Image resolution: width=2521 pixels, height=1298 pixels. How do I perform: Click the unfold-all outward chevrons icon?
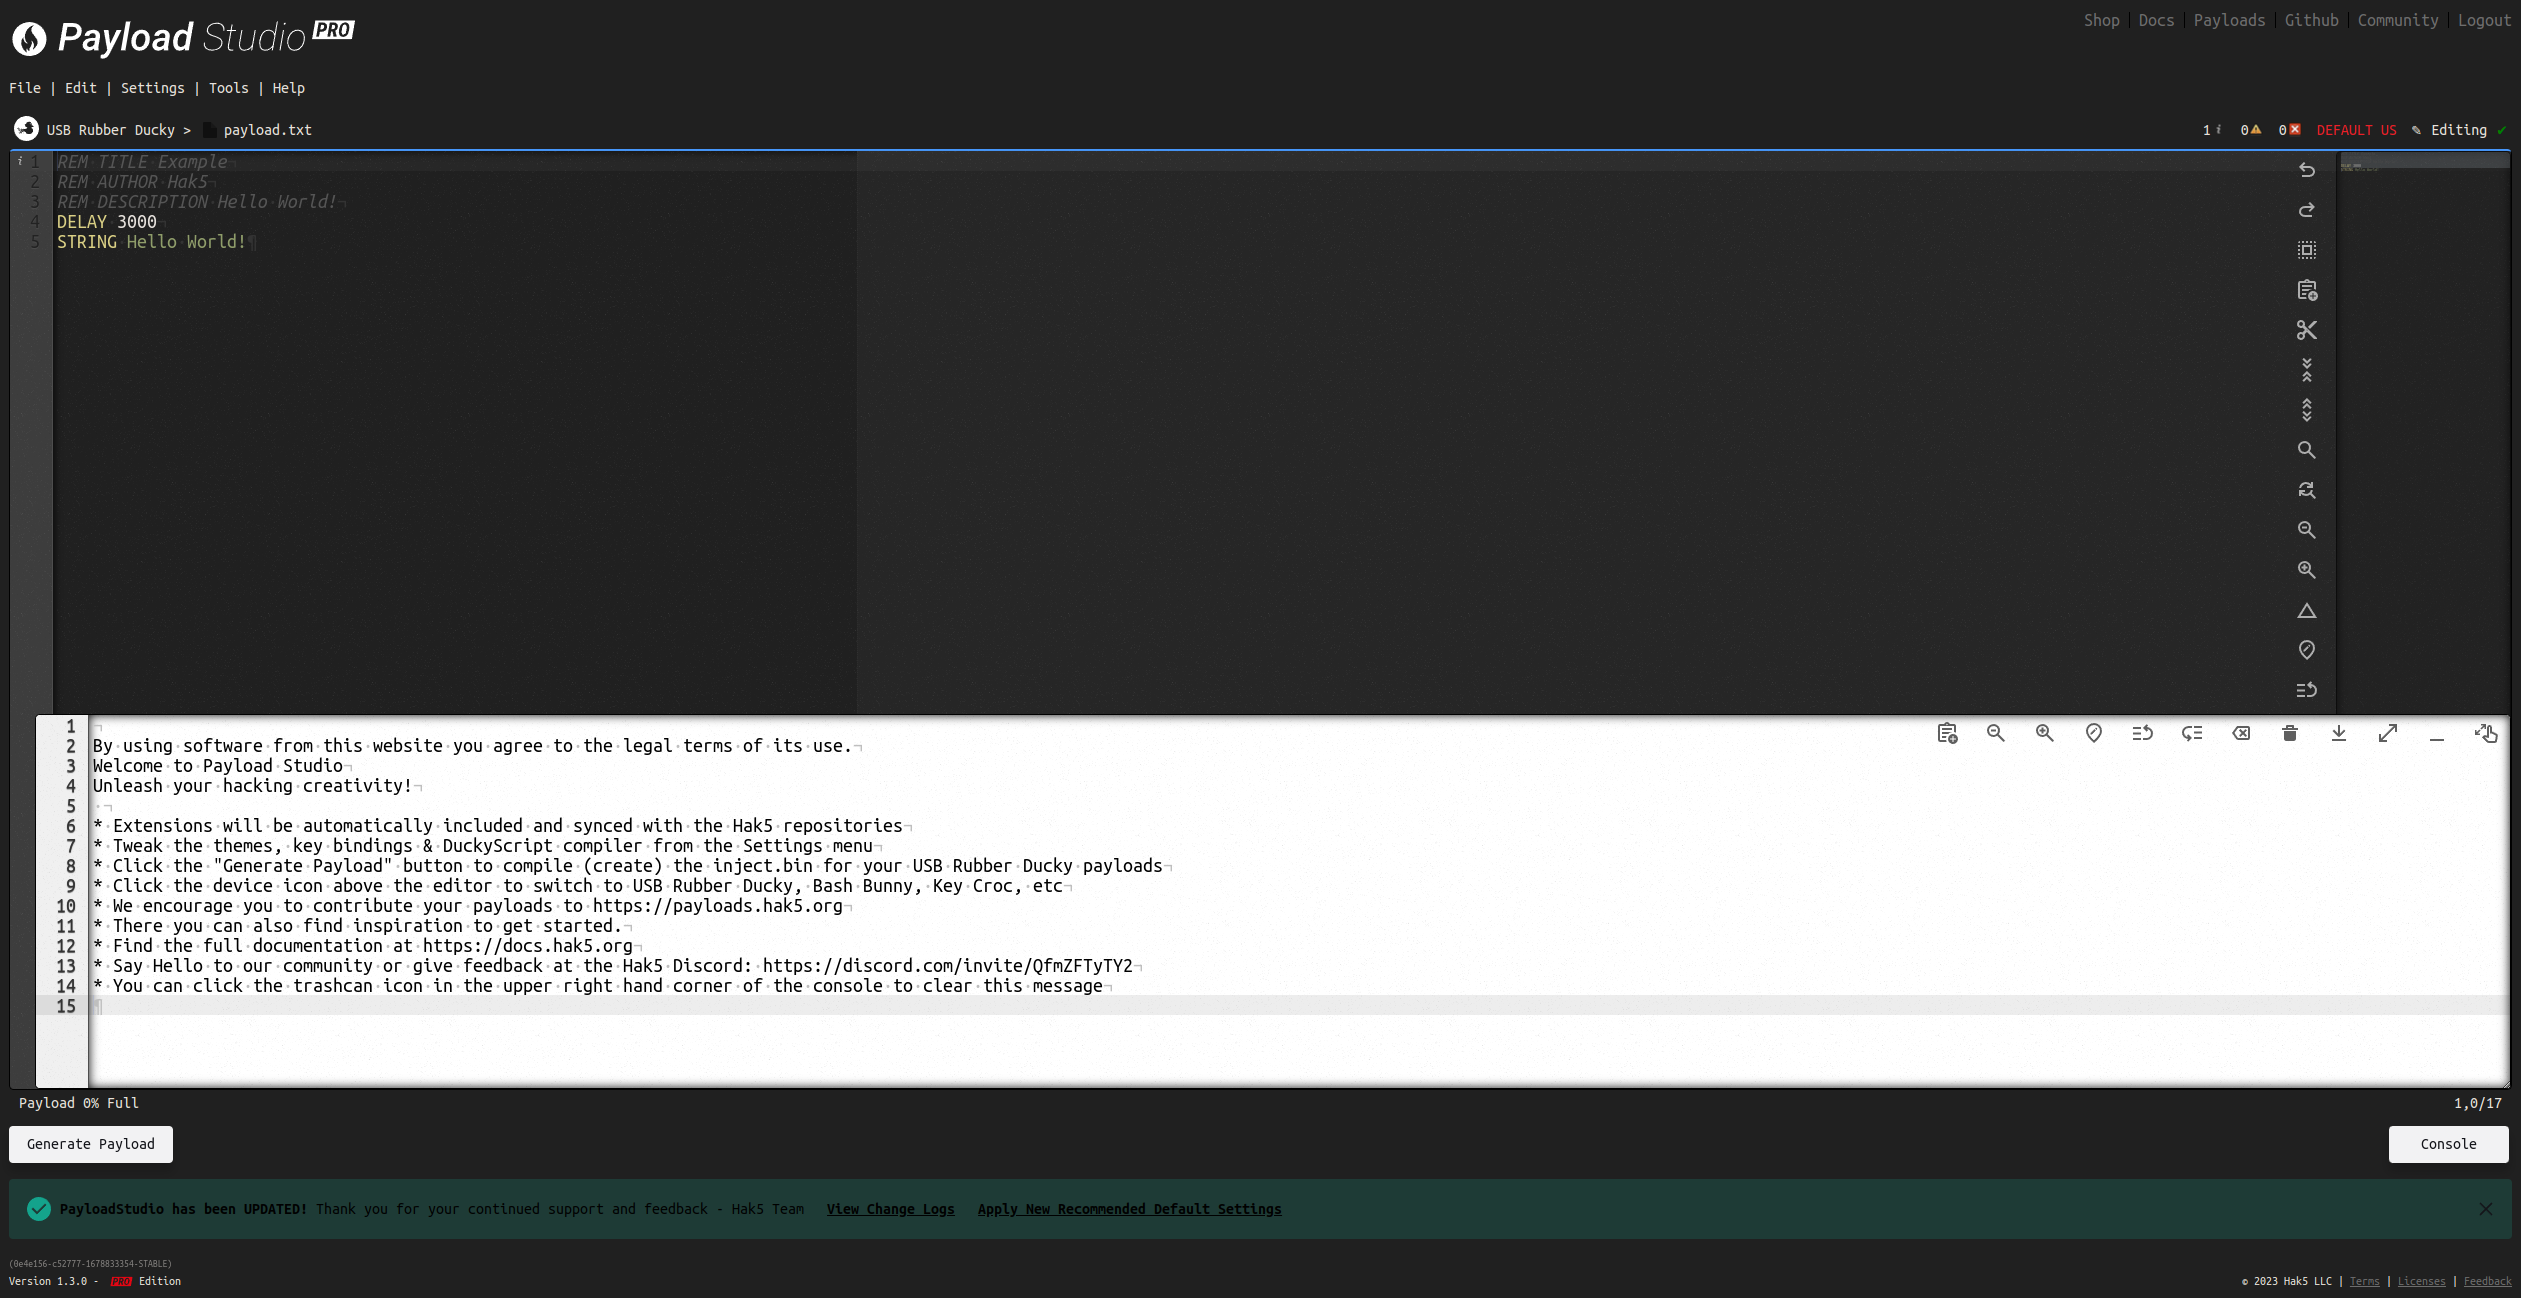coord(2306,410)
